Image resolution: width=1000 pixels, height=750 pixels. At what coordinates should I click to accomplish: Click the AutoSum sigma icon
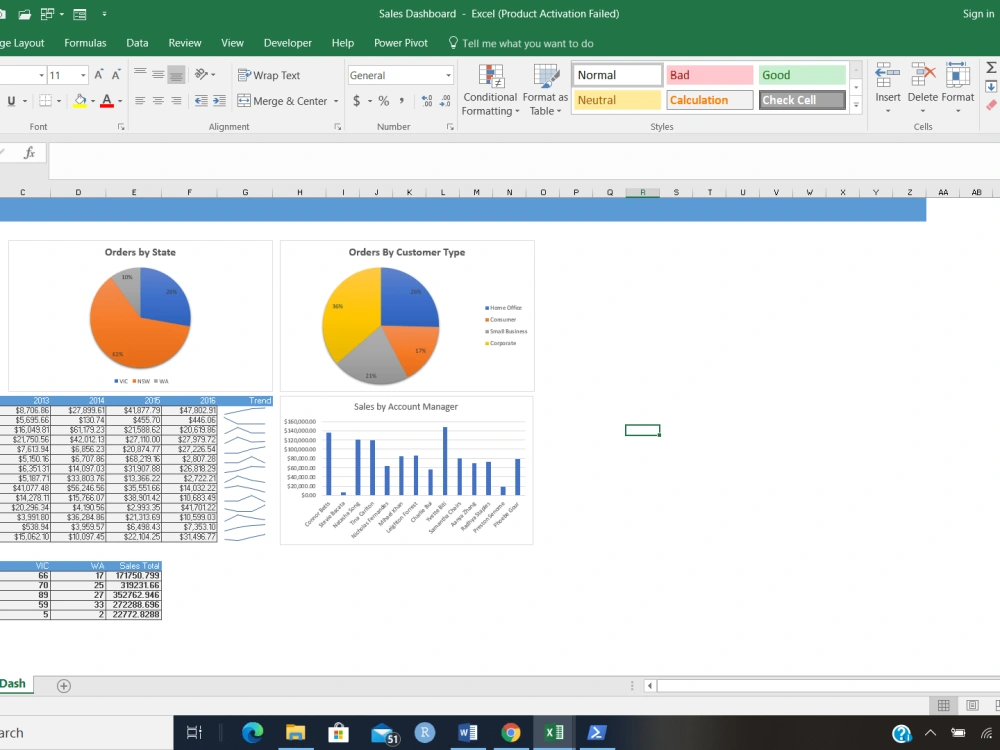pyautogui.click(x=992, y=68)
